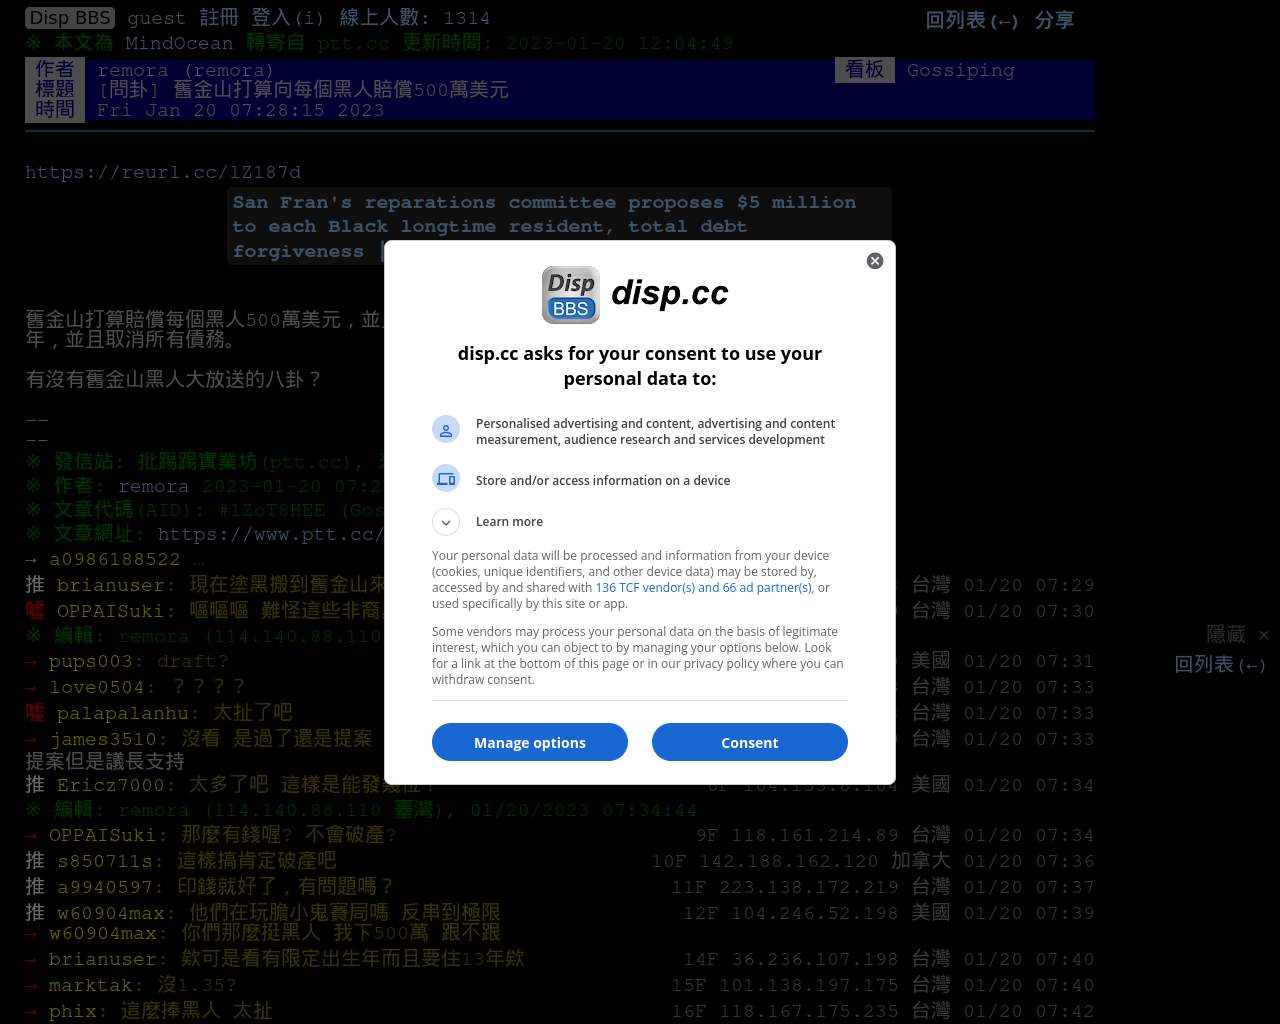Image resolution: width=1280 pixels, height=1024 pixels.
Task: Click commenter name a9940597
Action: click(104, 887)
